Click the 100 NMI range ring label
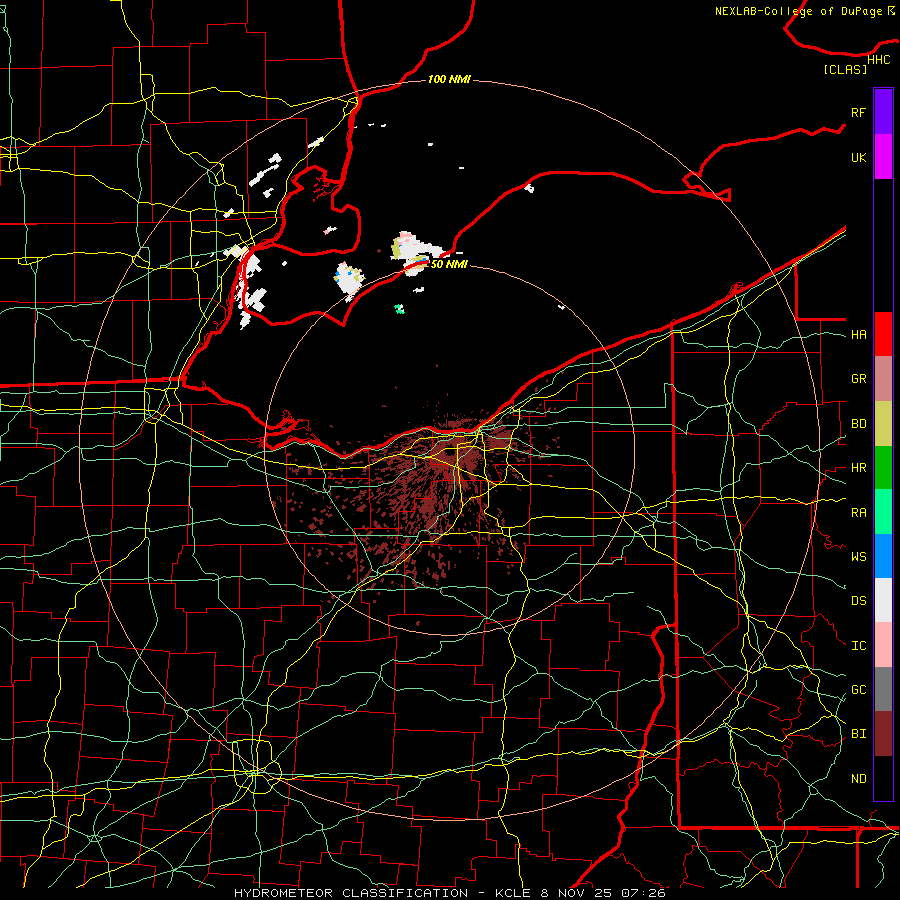 [449, 79]
